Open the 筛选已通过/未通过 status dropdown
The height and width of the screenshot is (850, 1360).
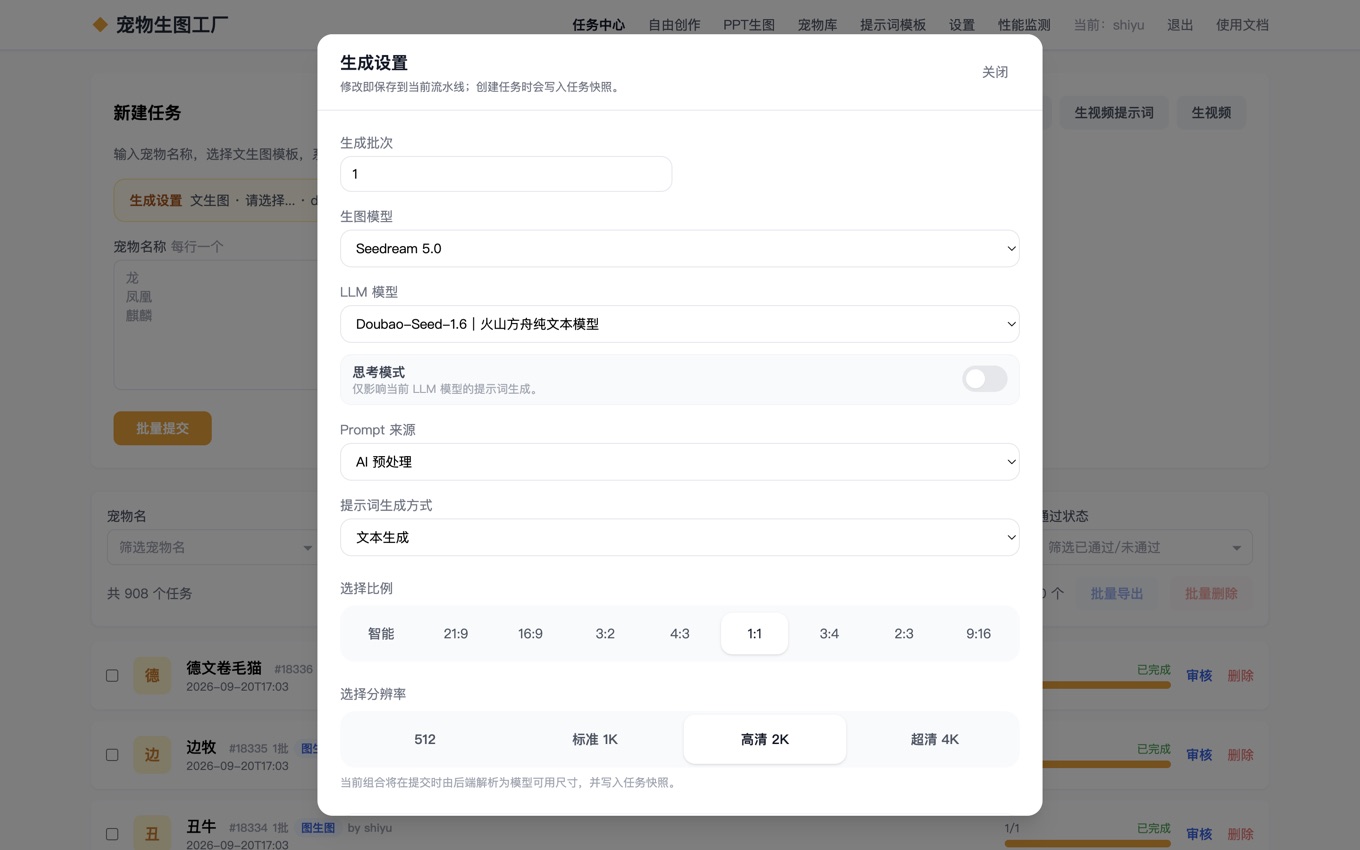coord(1144,547)
